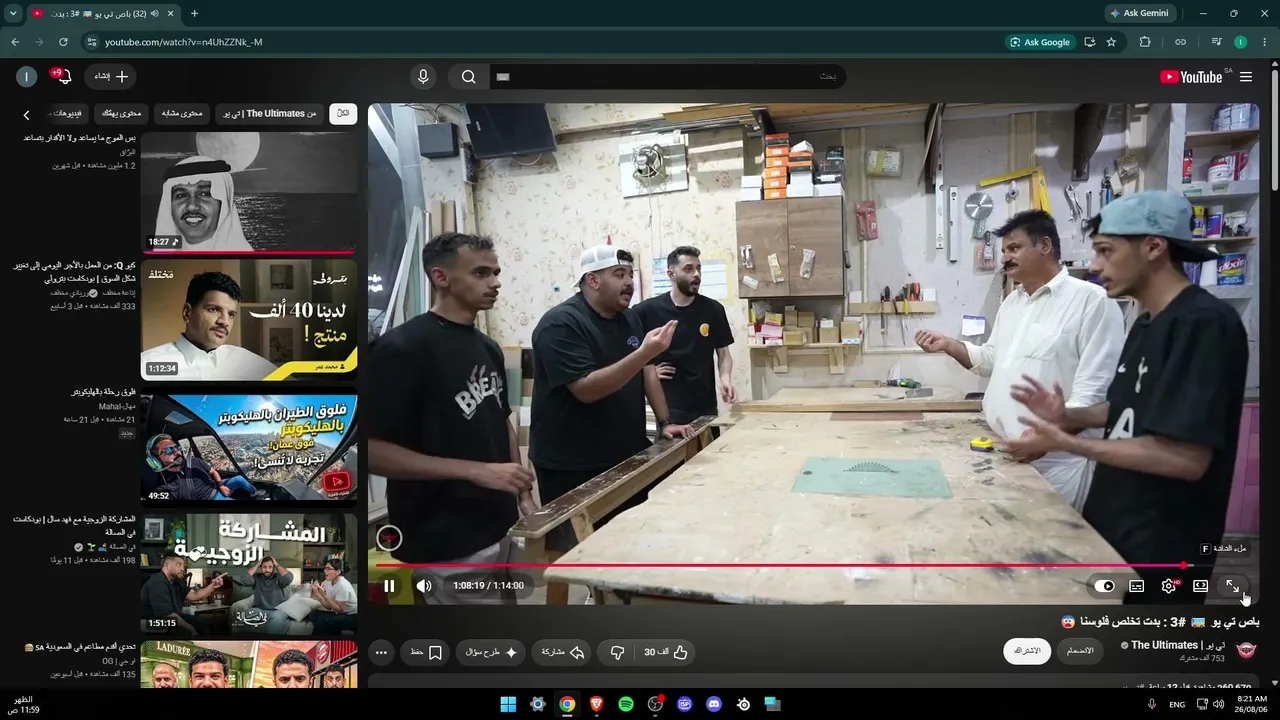This screenshot has height=720, width=1280.
Task: Click the Ask Google button
Action: point(1039,42)
